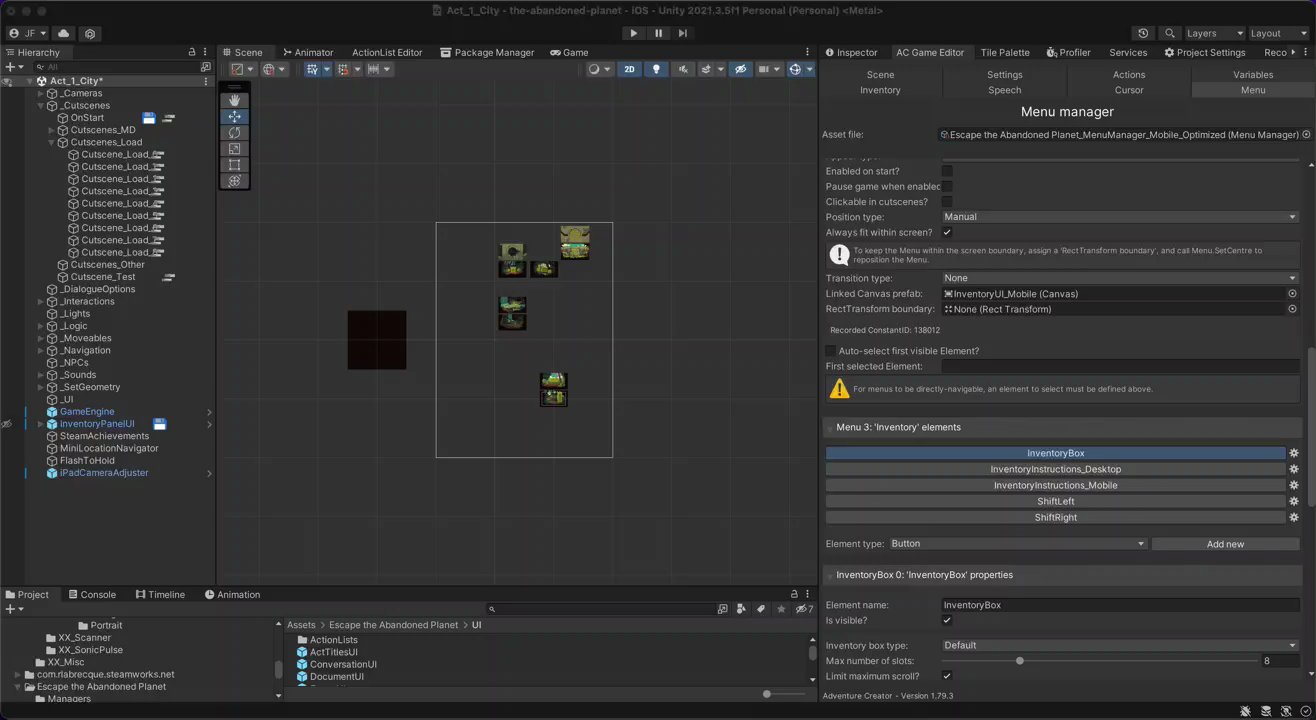Image resolution: width=1316 pixels, height=720 pixels.
Task: Select the Rect transform tool
Action: pyautogui.click(x=234, y=165)
